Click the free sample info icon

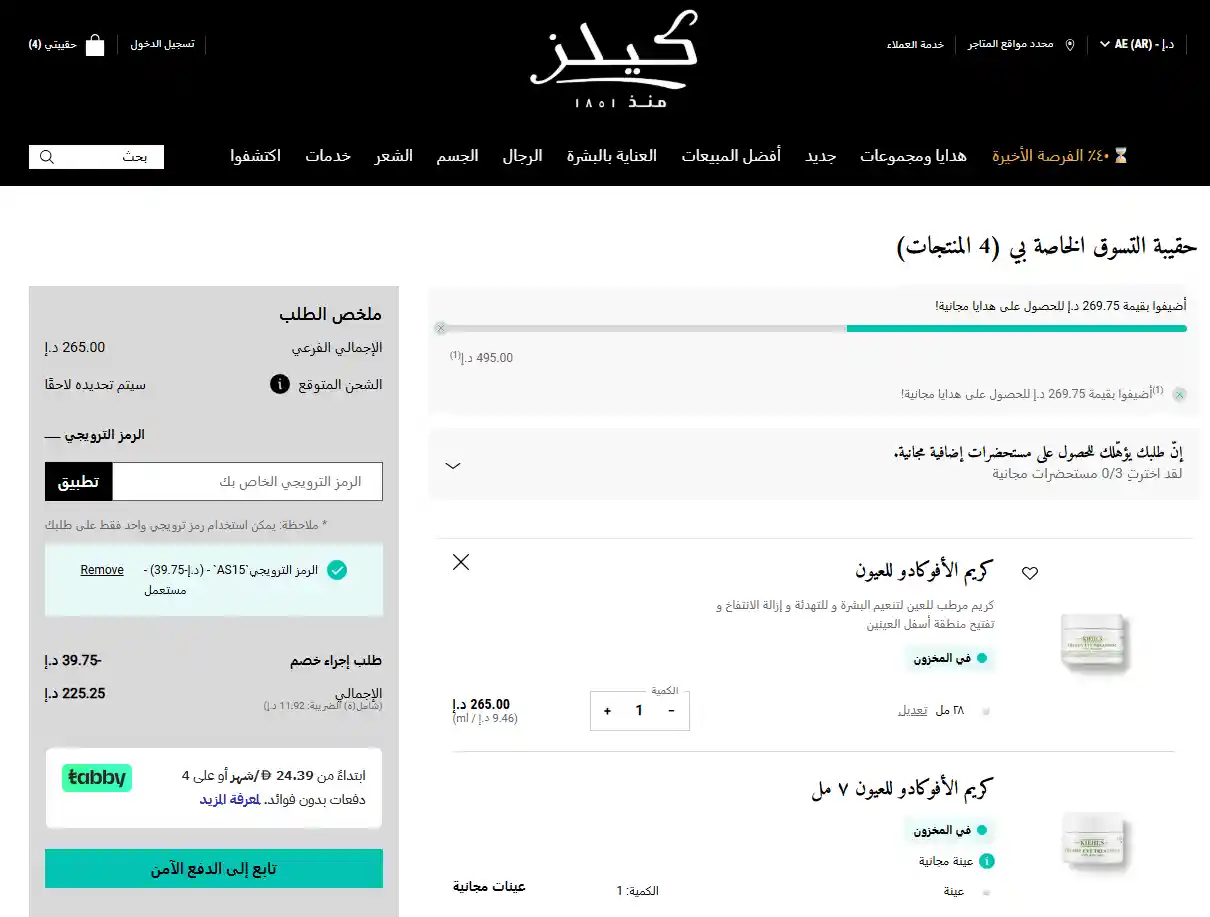(987, 861)
